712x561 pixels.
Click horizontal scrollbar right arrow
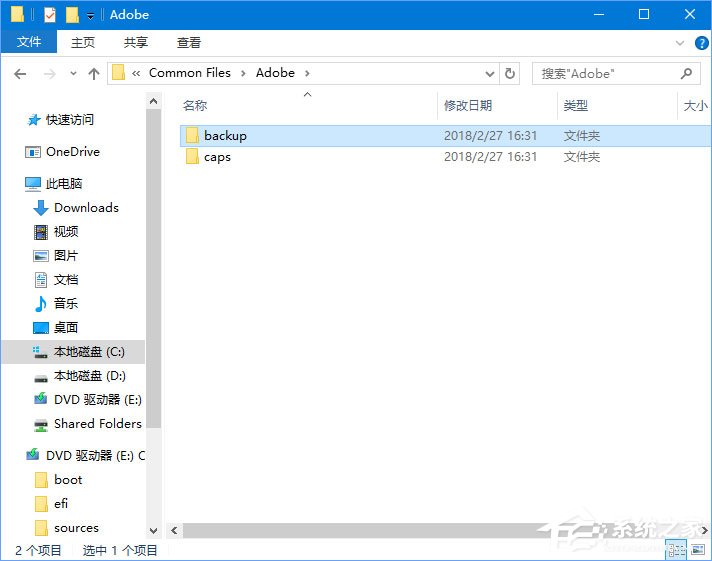click(x=704, y=530)
